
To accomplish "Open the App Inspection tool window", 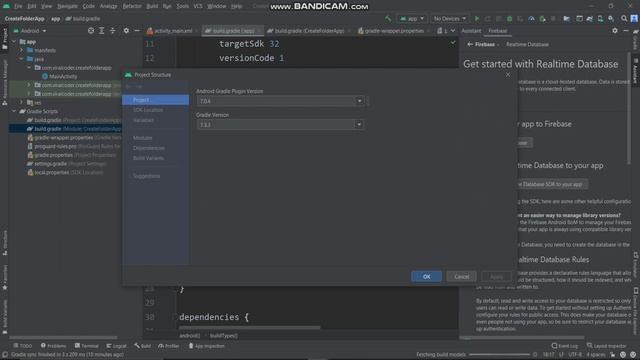I will 207,346.
